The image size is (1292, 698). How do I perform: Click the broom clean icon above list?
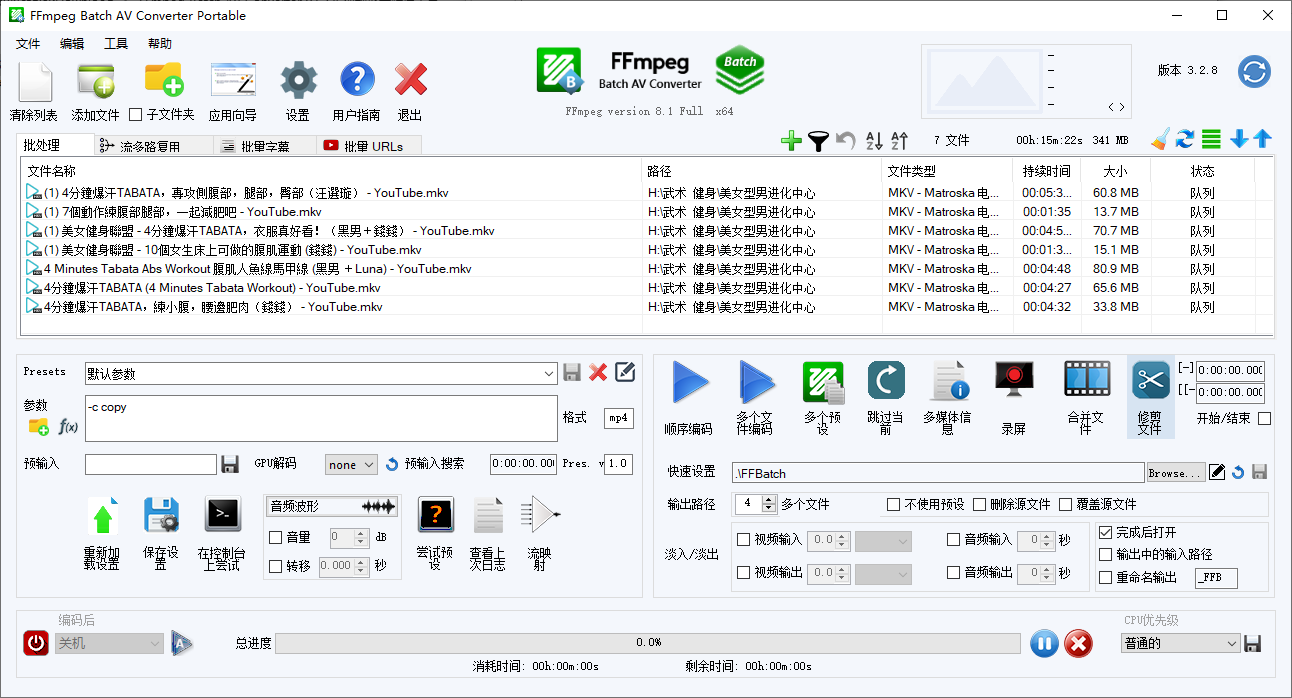[x=1160, y=140]
